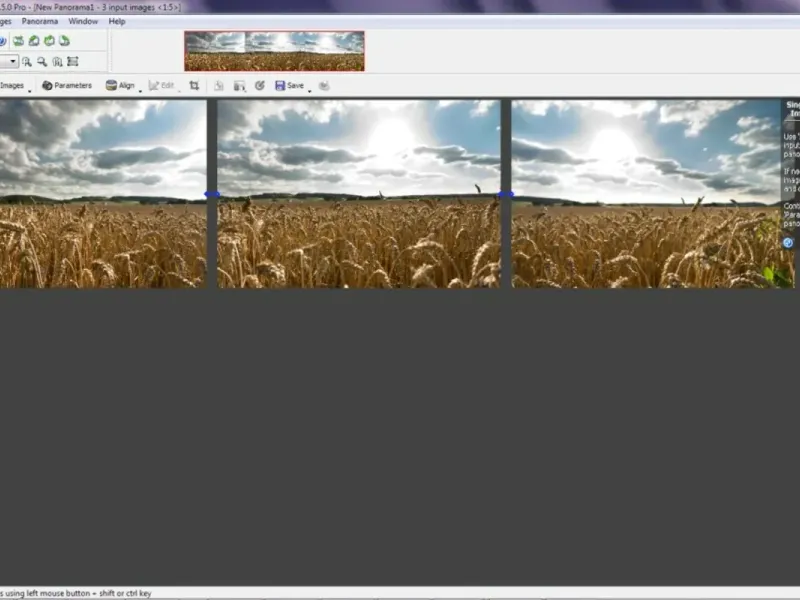Open the zoom level dropdown arrow
The height and width of the screenshot is (600, 800).
pyautogui.click(x=13, y=62)
